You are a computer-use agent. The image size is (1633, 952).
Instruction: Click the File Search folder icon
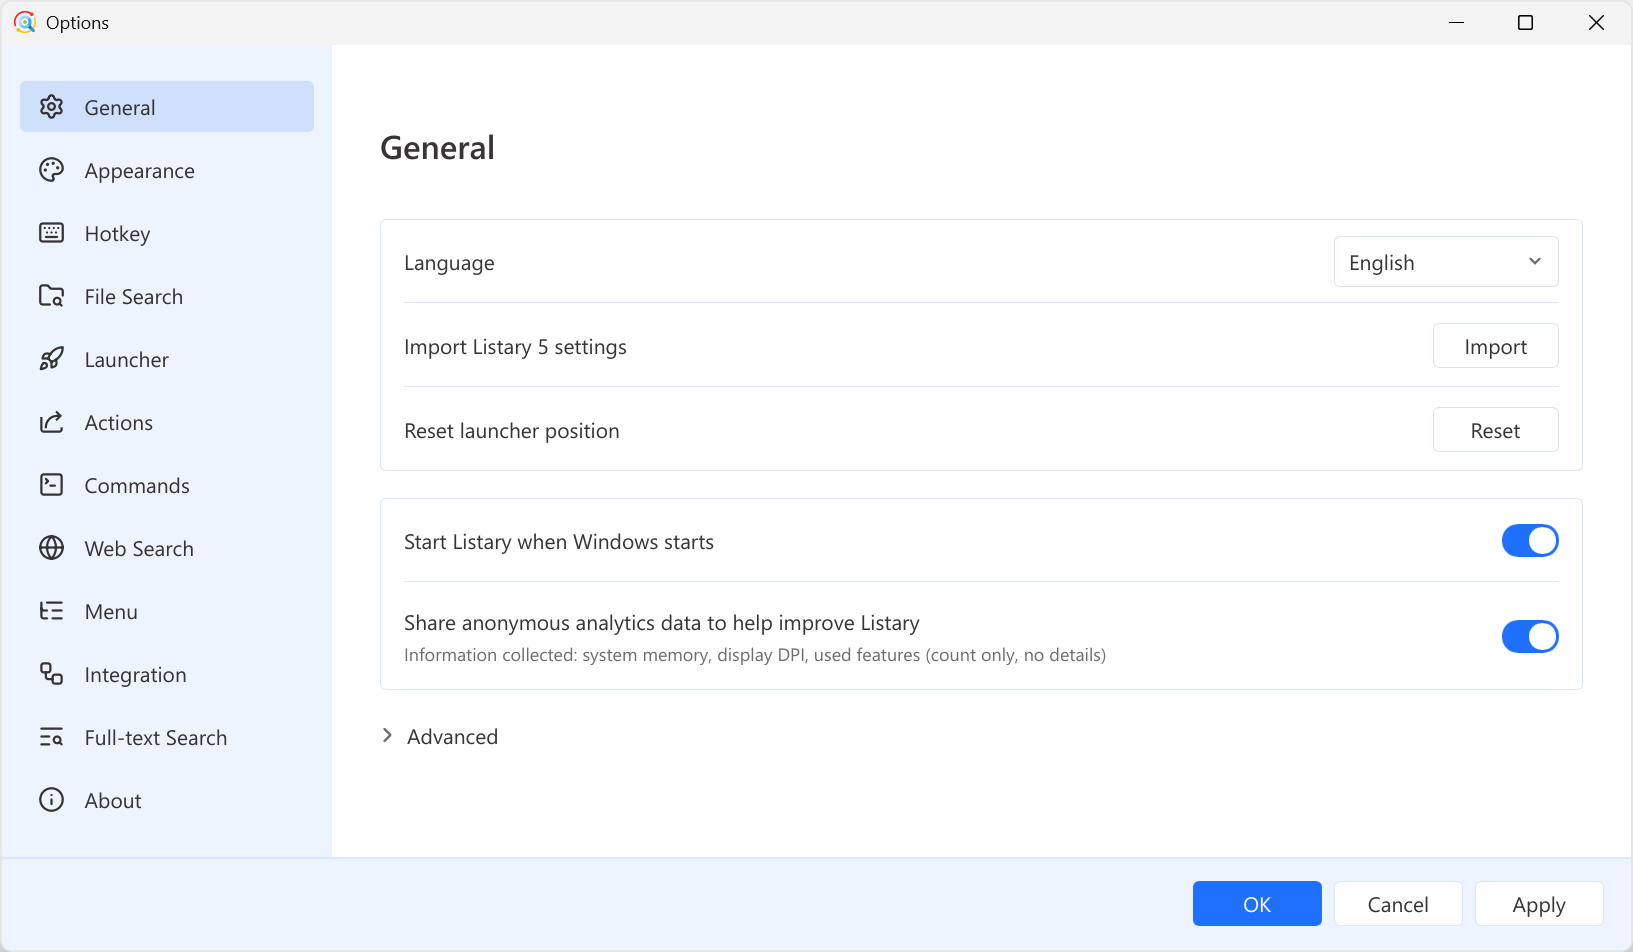pyautogui.click(x=51, y=296)
